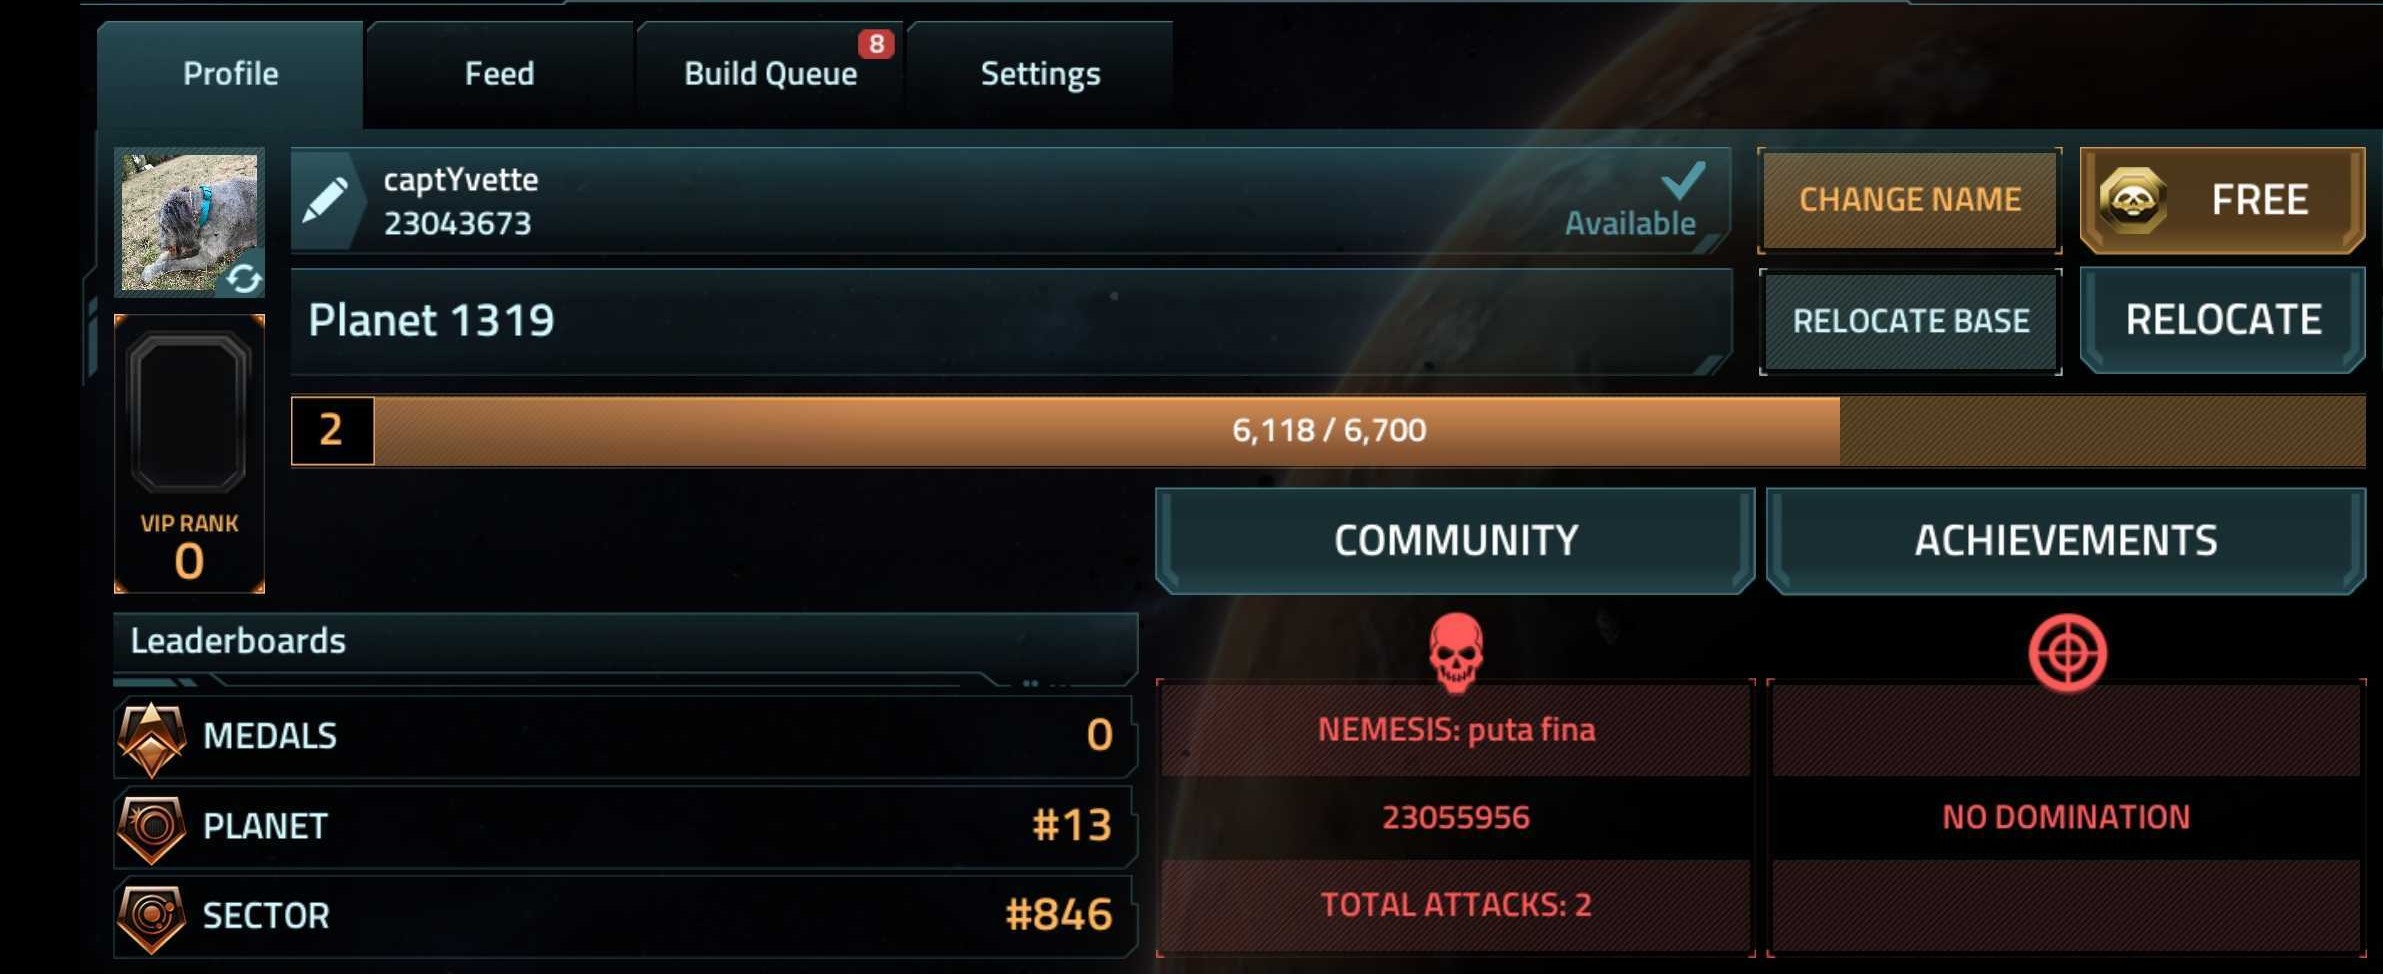This screenshot has width=2383, height=974.
Task: Click the red skull nemesis icon
Action: tap(1456, 652)
